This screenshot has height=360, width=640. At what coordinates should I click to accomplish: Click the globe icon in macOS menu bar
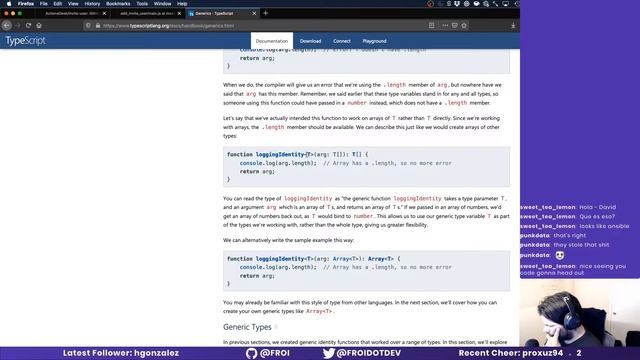click(x=466, y=4)
